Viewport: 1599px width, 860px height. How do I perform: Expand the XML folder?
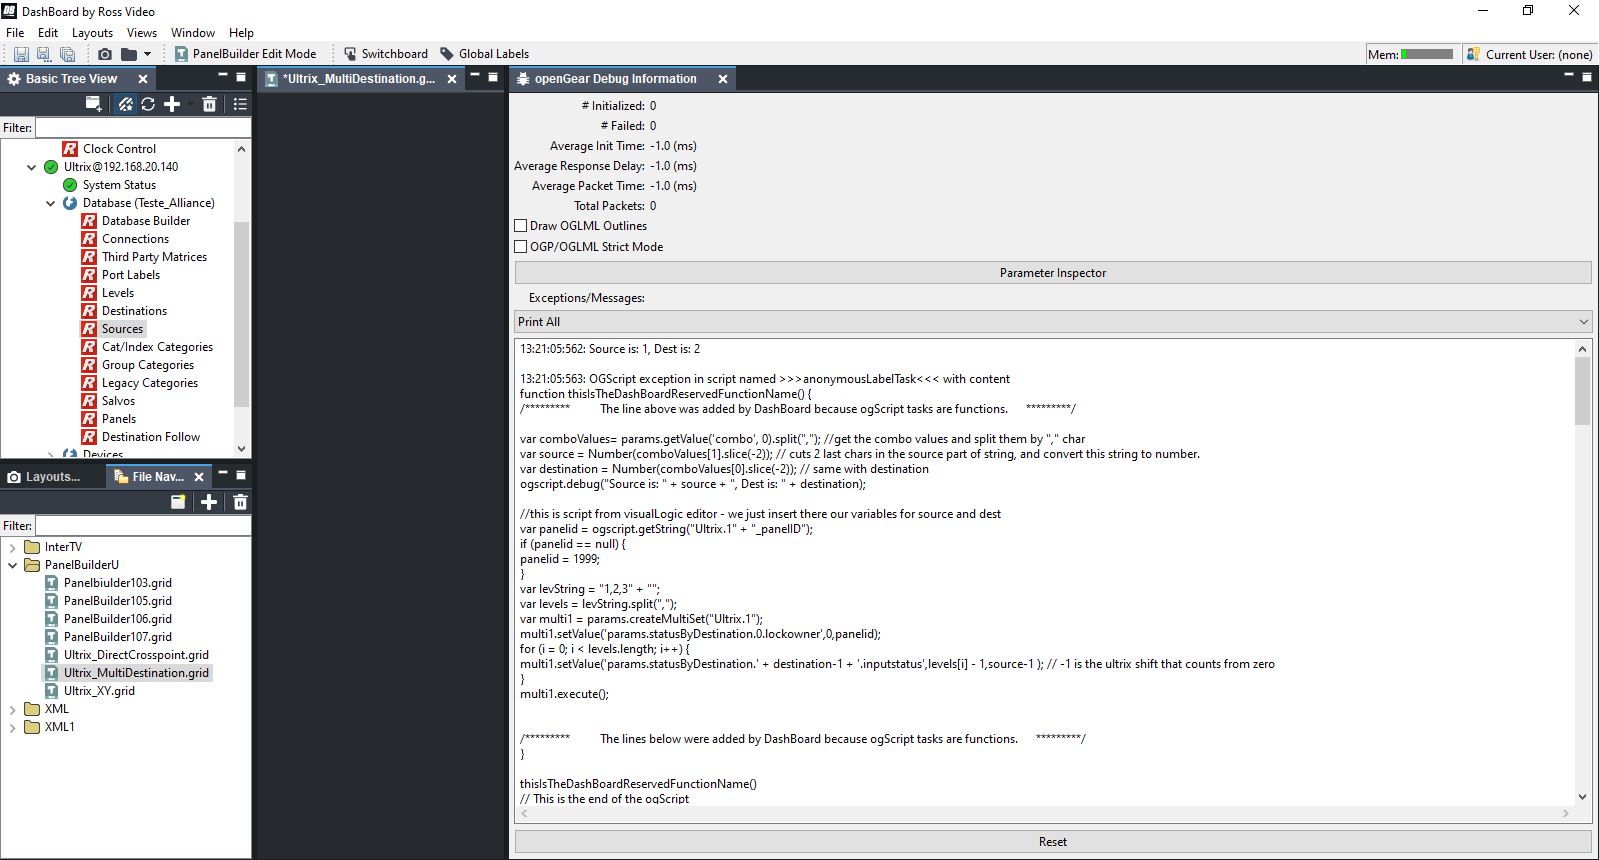point(13,709)
